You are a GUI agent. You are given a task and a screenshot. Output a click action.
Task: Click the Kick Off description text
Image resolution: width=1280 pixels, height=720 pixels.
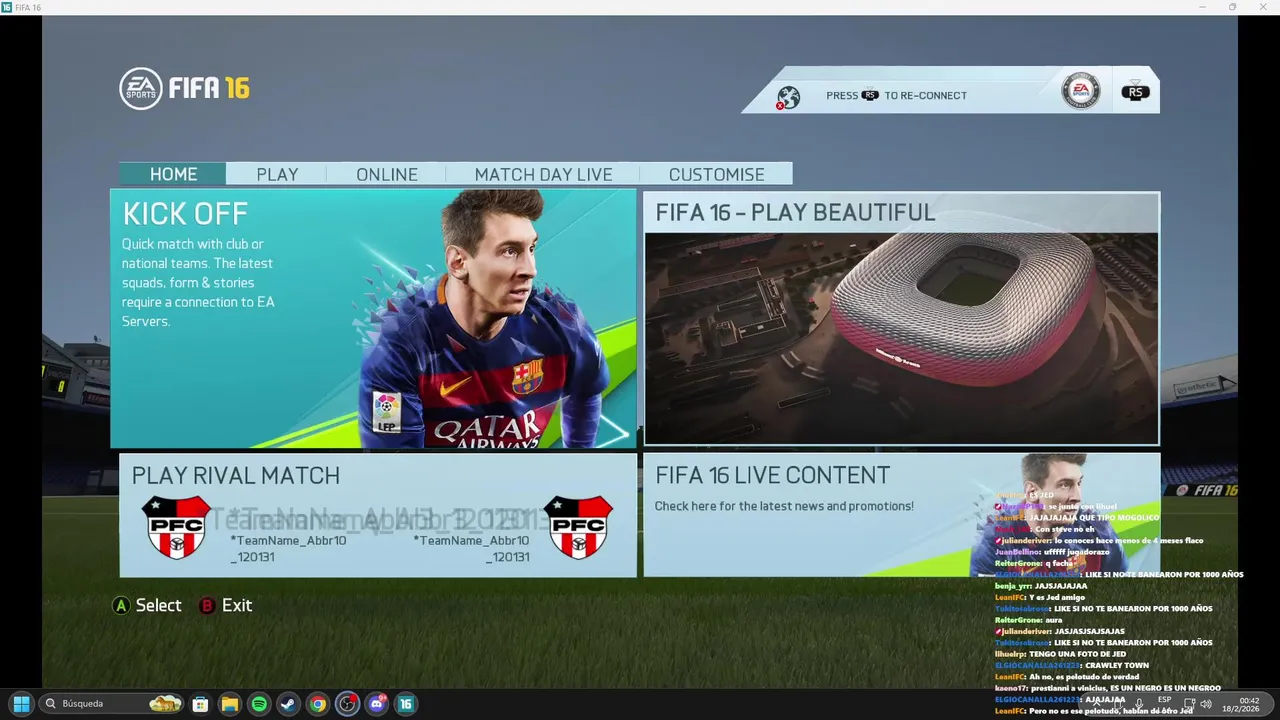[198, 282]
